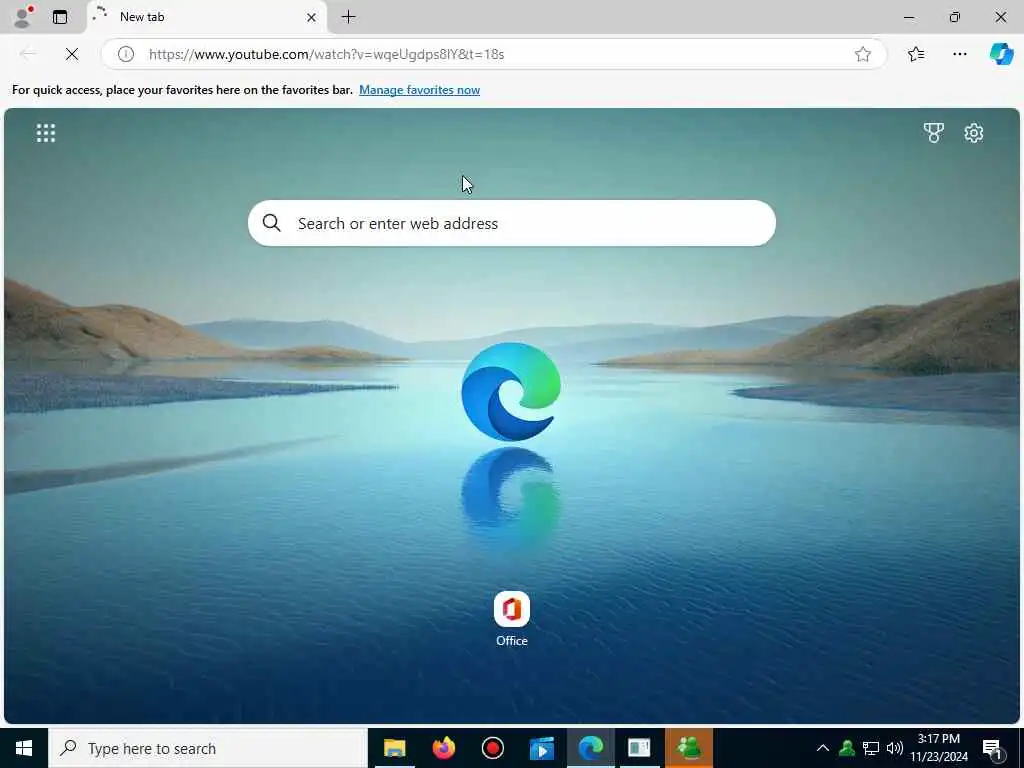
Task: Open the Movies & TV taskbar app
Action: pyautogui.click(x=541, y=748)
